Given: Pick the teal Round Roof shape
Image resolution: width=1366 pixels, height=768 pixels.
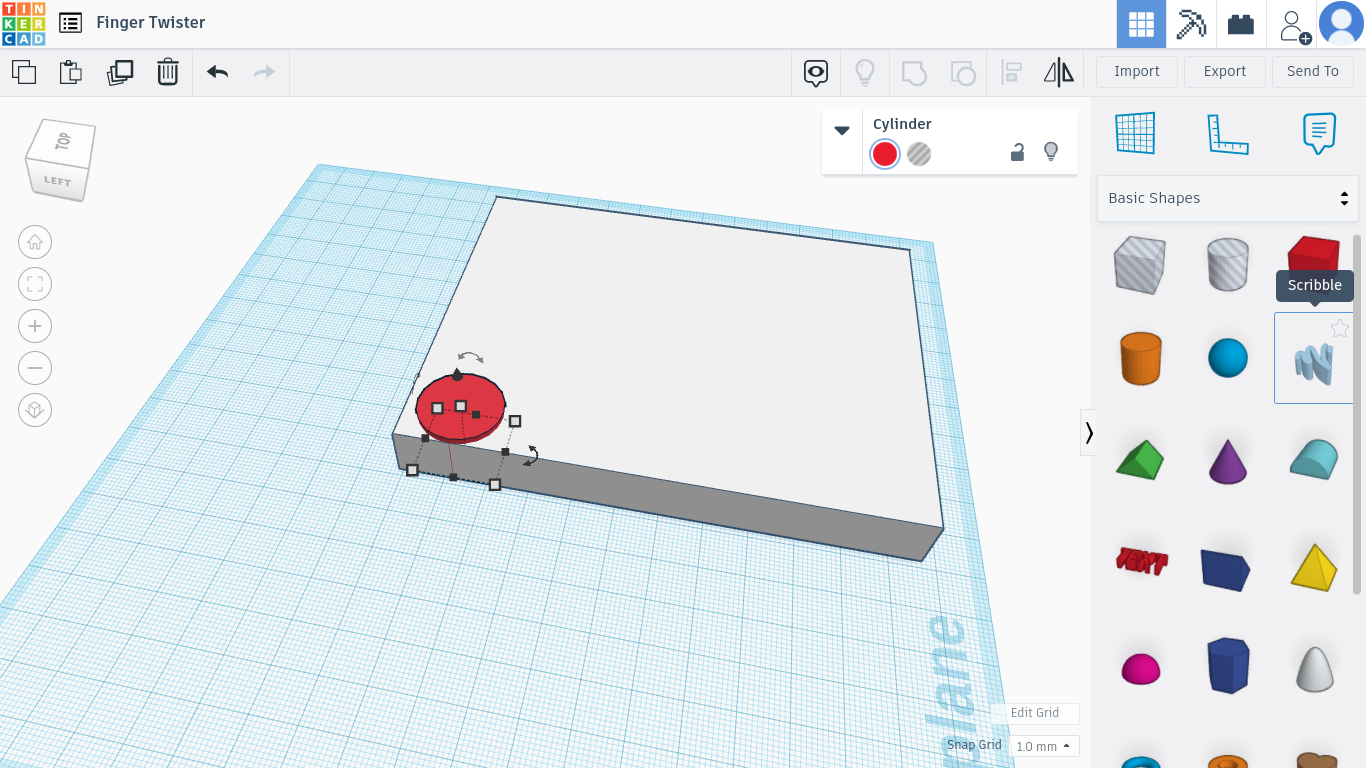Looking at the screenshot, I should pyautogui.click(x=1314, y=459).
